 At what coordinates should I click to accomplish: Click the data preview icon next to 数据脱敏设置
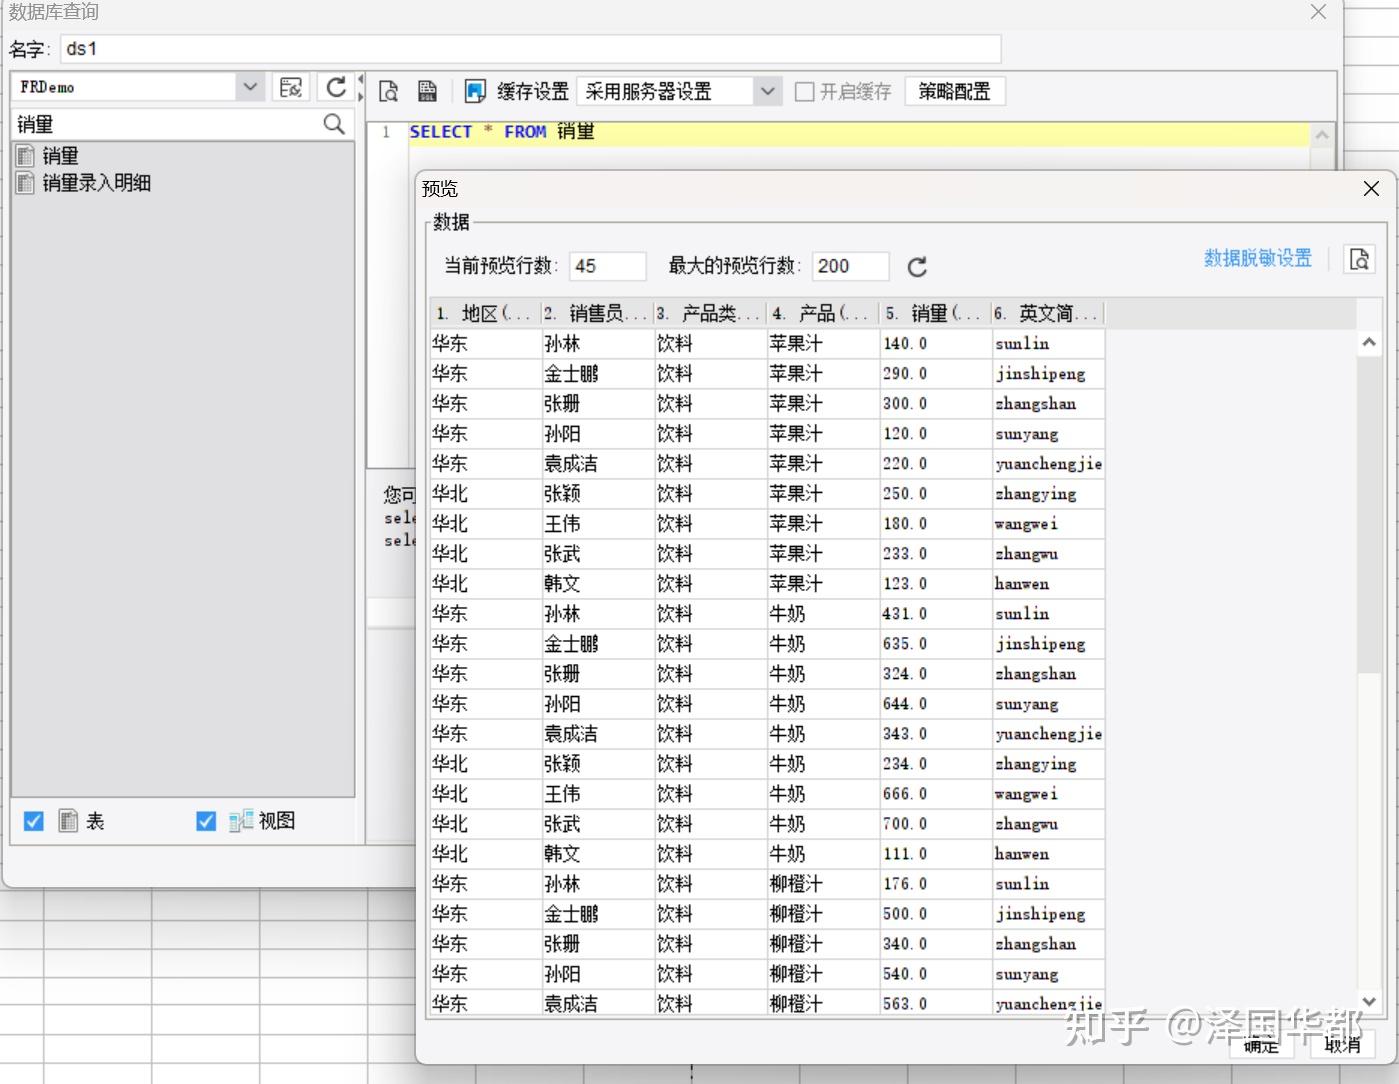[1359, 258]
